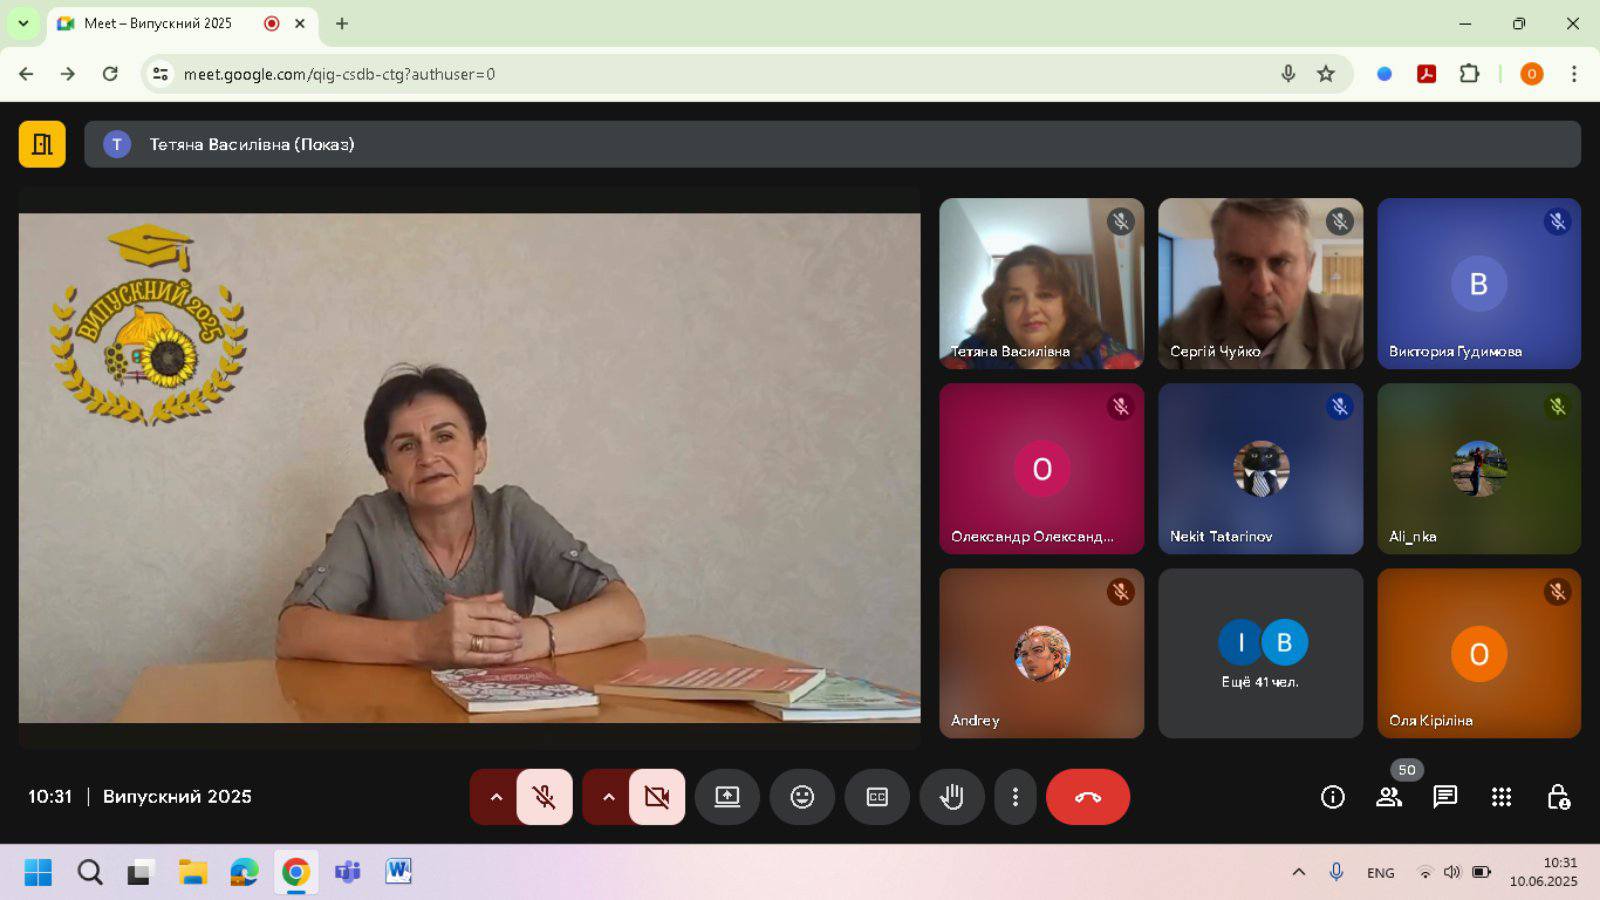Expand audio settings chevron

click(495, 797)
